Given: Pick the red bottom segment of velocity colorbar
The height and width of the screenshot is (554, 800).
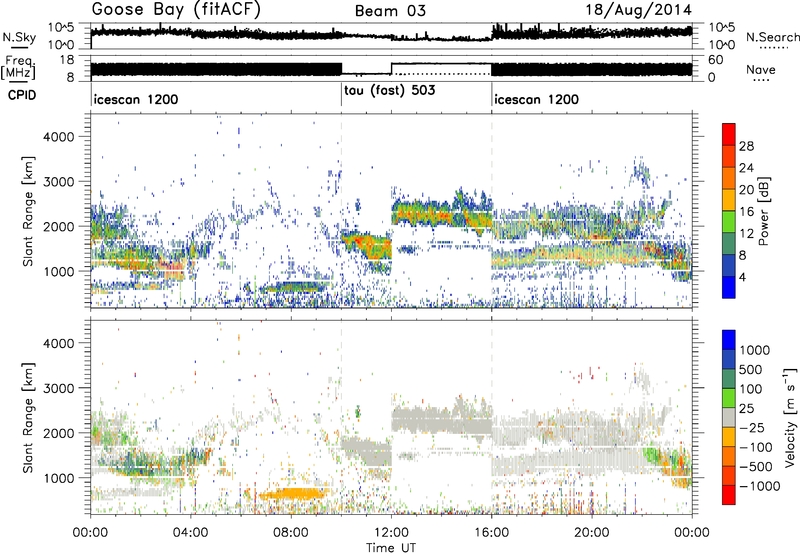Looking at the screenshot, I should click(729, 495).
